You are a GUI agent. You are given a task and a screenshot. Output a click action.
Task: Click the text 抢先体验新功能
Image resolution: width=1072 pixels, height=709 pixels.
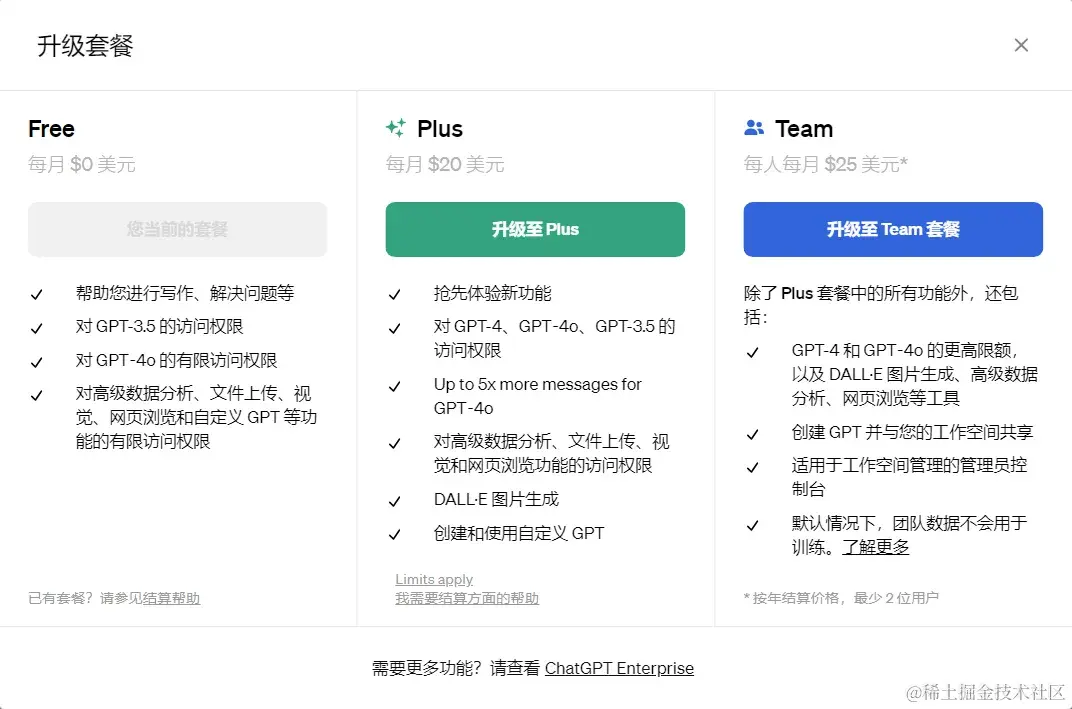492,293
